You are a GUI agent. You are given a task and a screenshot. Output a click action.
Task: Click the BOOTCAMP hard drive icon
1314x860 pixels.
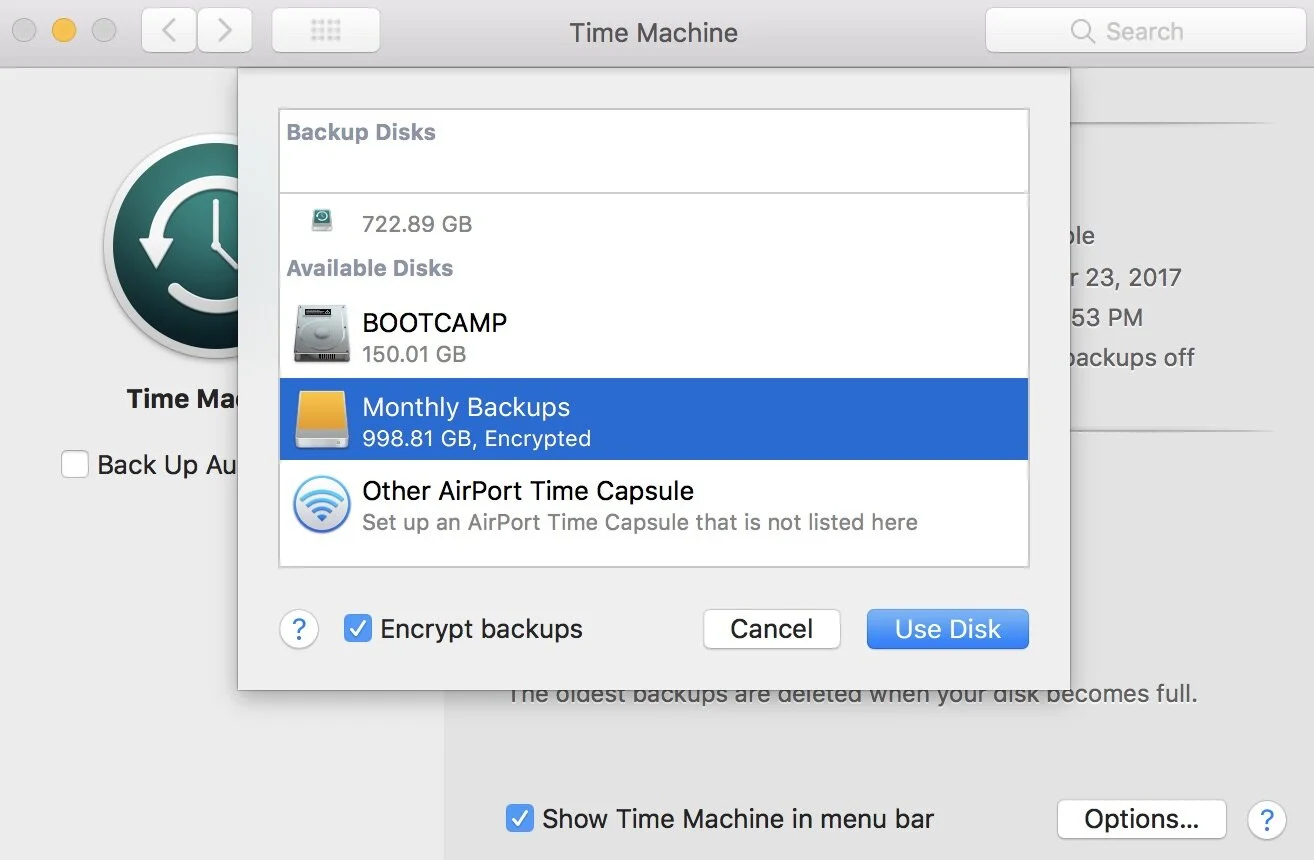coord(321,335)
